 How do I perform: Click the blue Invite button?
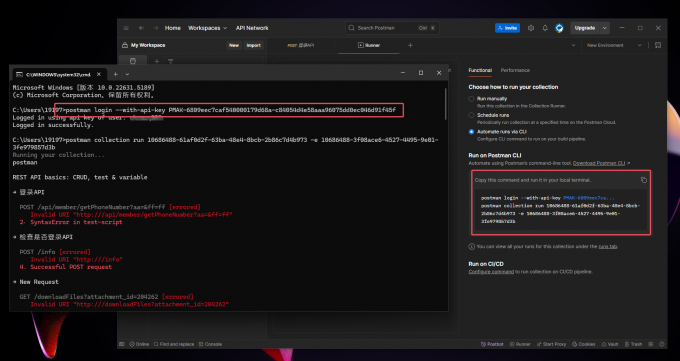click(507, 28)
